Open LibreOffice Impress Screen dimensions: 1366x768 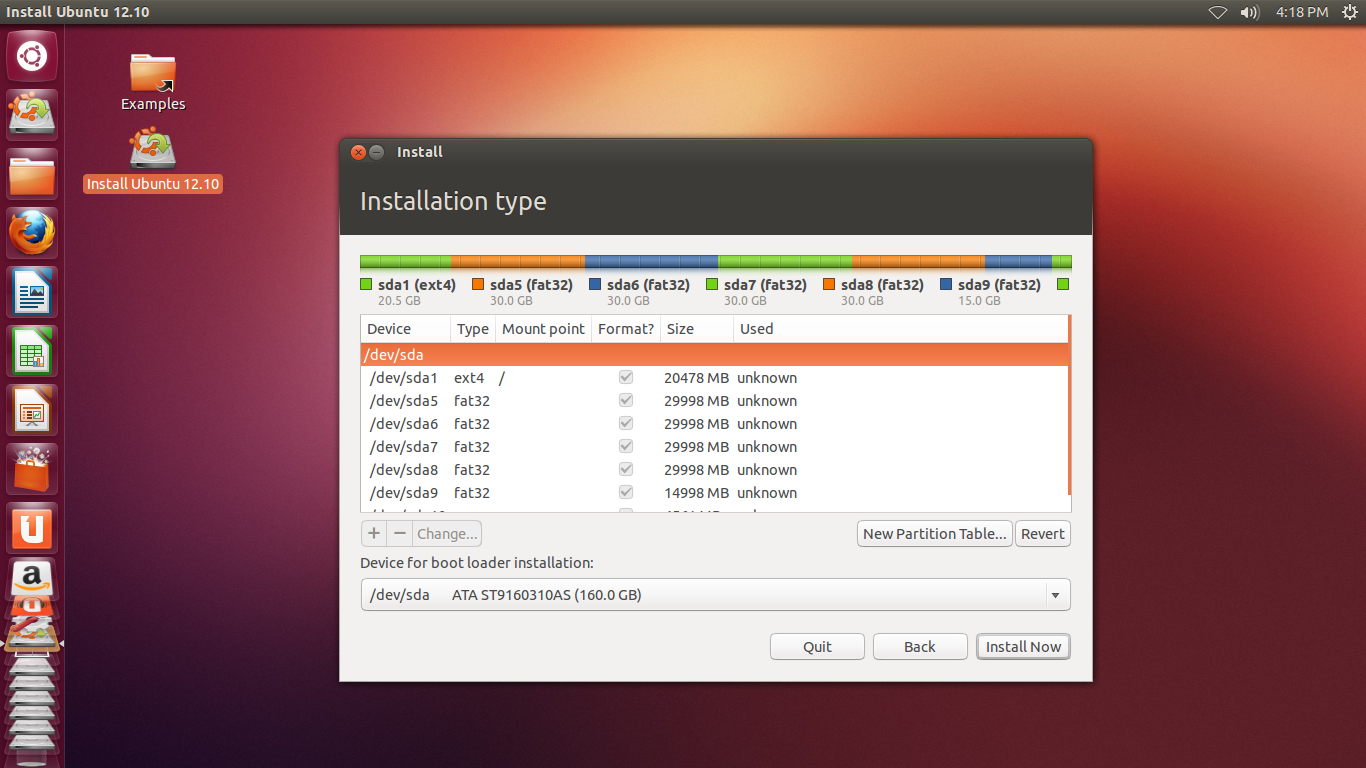coord(32,410)
